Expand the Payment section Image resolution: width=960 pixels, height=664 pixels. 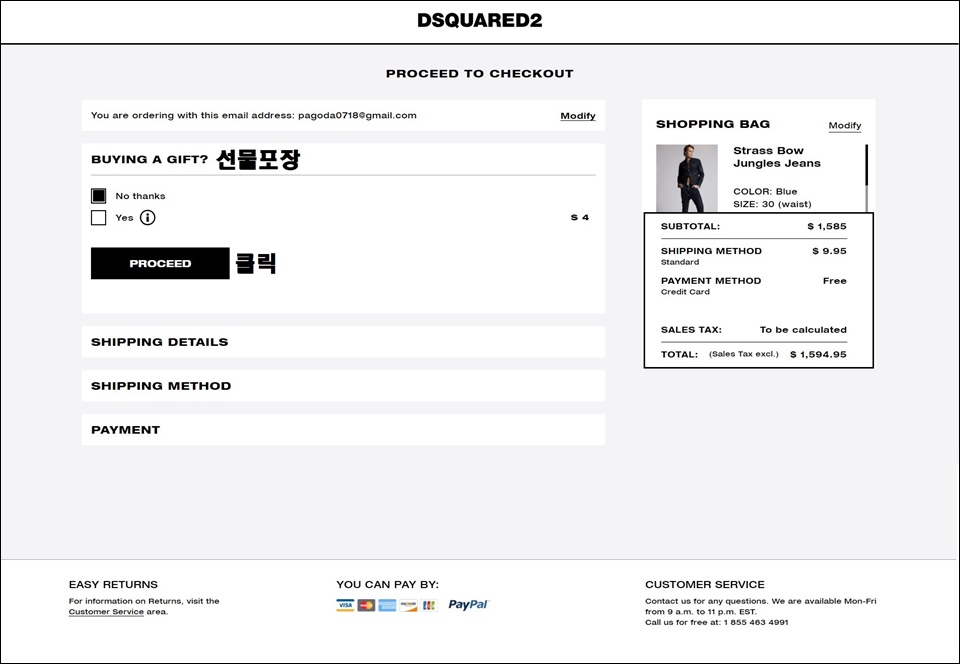(x=343, y=430)
